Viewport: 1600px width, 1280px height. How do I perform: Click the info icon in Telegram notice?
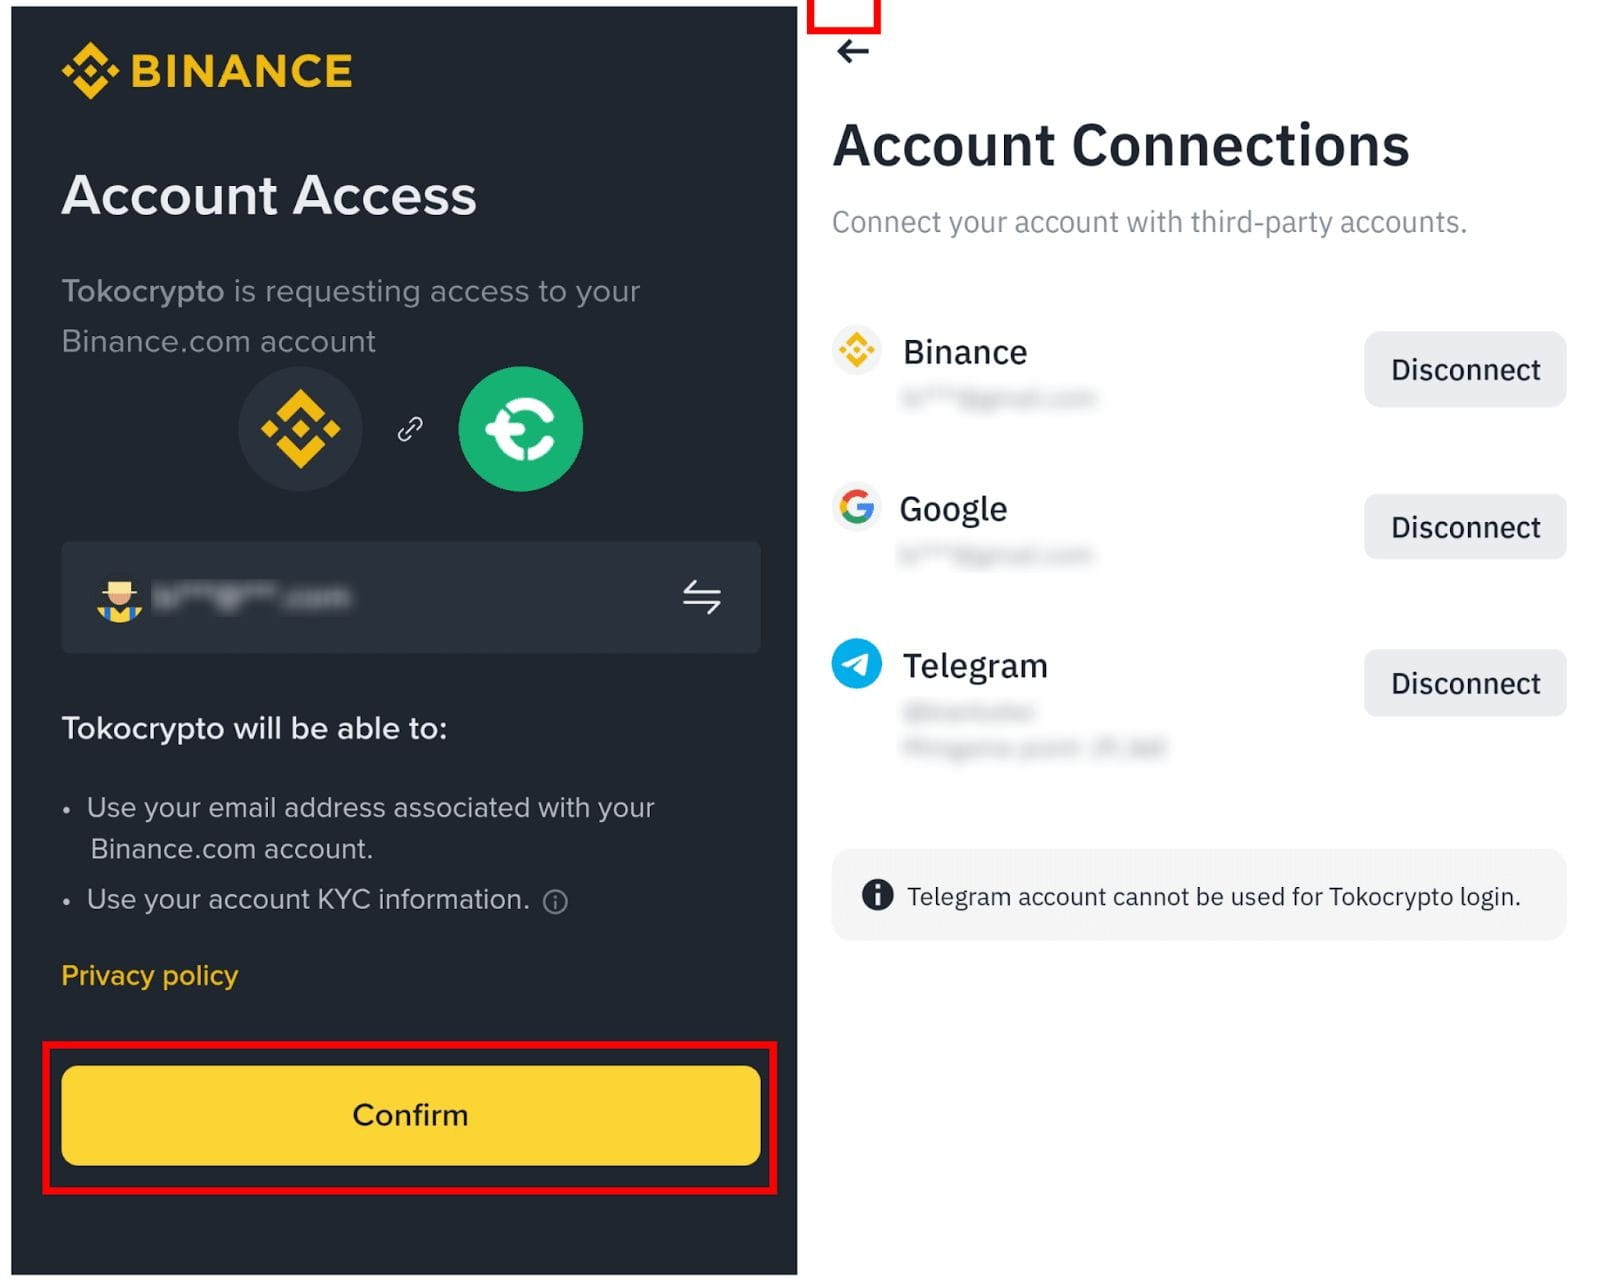[877, 895]
